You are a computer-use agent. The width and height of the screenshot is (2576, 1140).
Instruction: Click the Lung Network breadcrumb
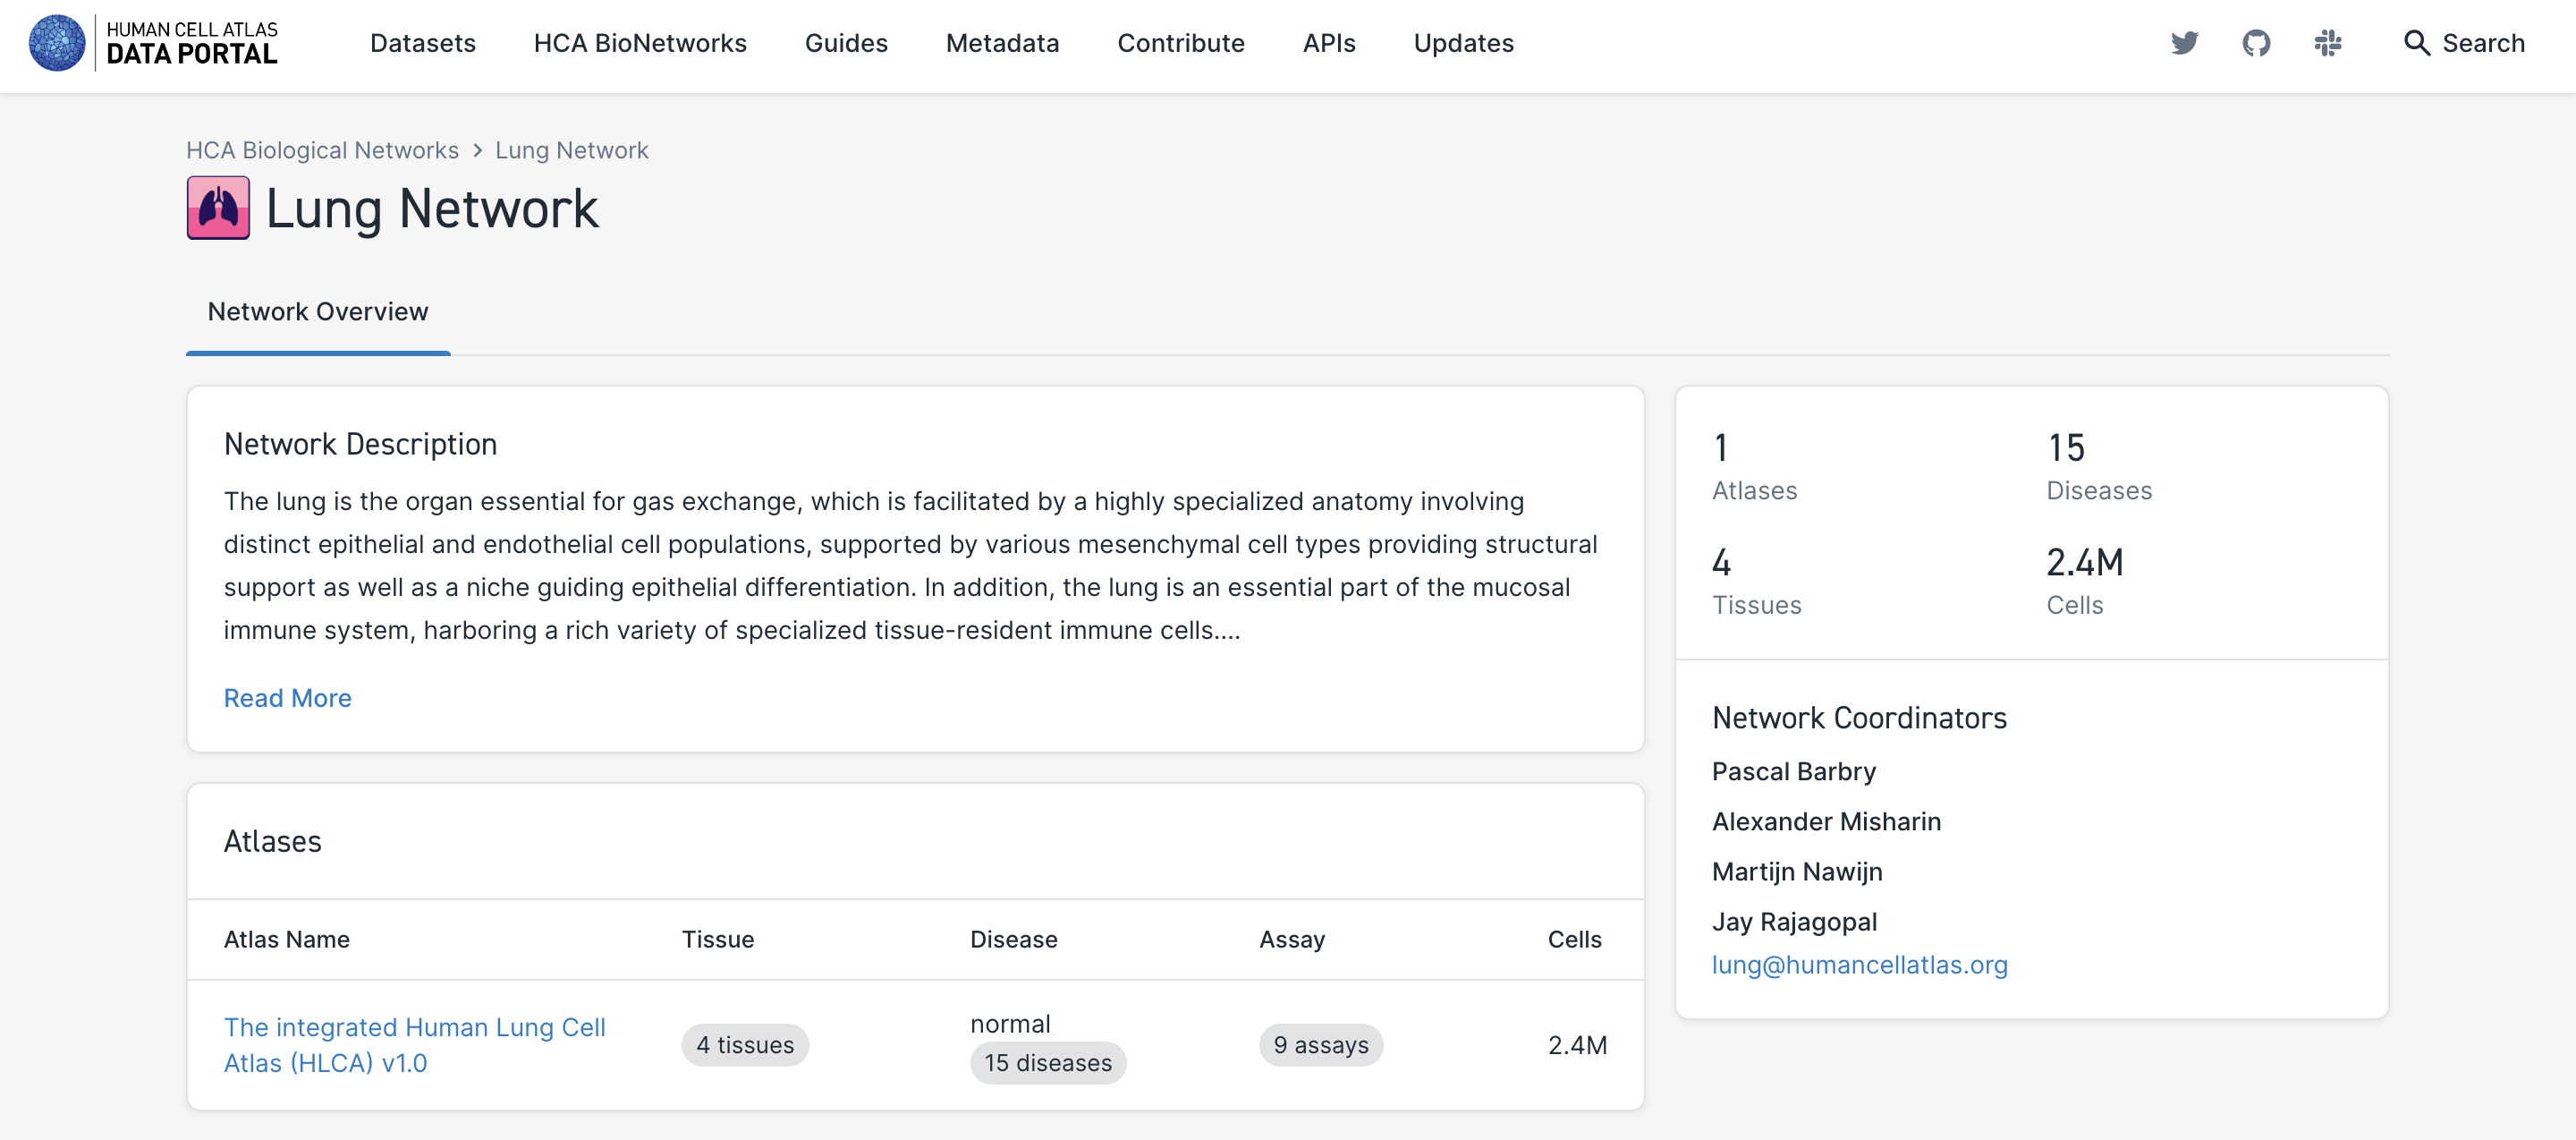tap(571, 150)
